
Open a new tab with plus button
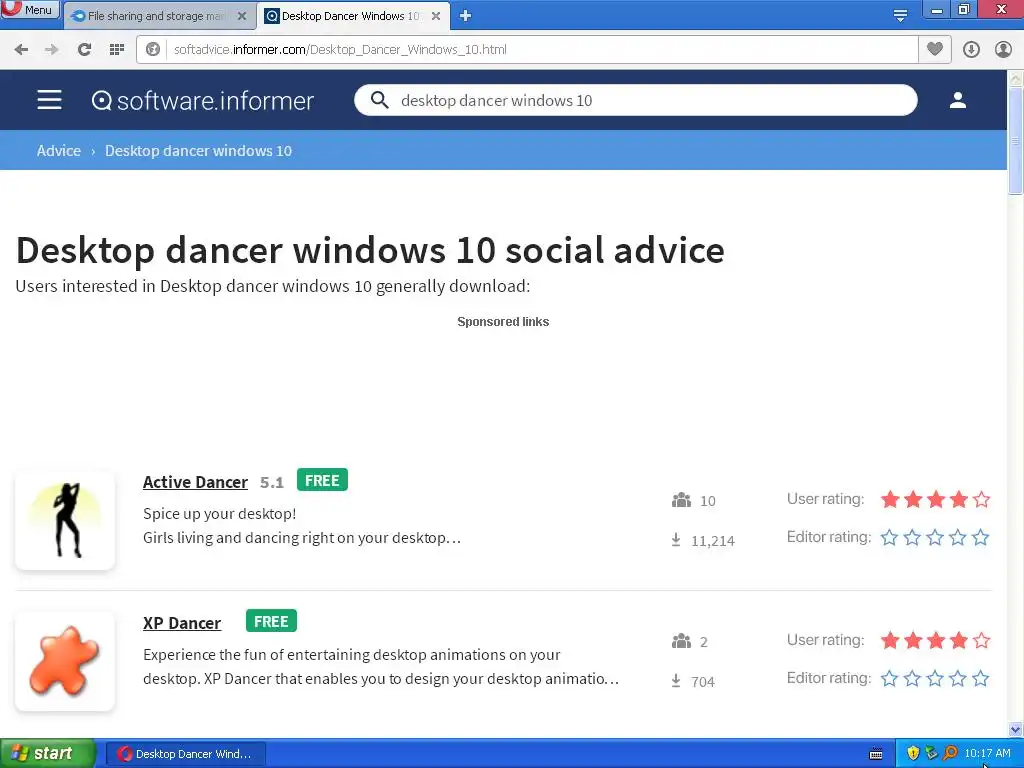coord(465,16)
